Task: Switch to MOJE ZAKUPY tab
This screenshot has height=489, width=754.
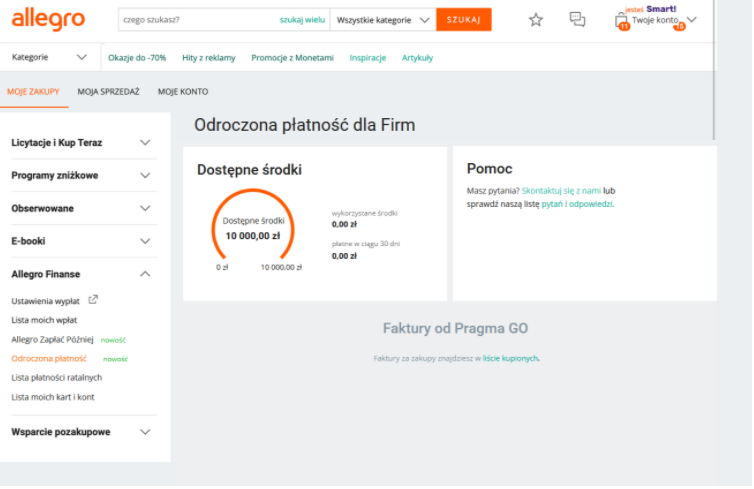Action: pyautogui.click(x=33, y=91)
